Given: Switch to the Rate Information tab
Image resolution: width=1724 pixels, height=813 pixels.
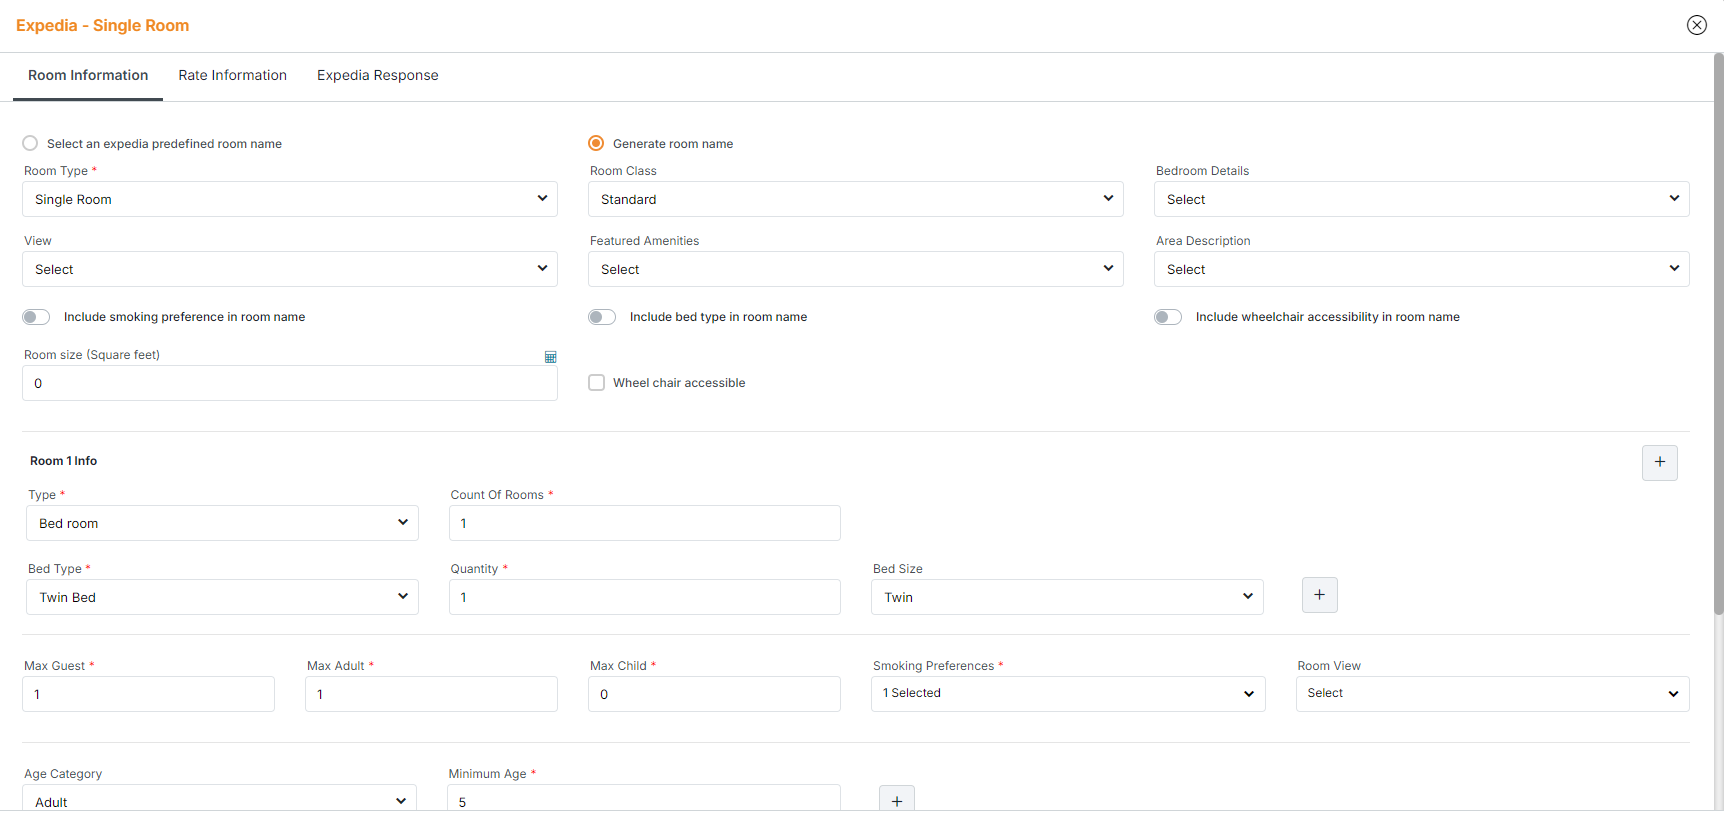Looking at the screenshot, I should (x=232, y=76).
